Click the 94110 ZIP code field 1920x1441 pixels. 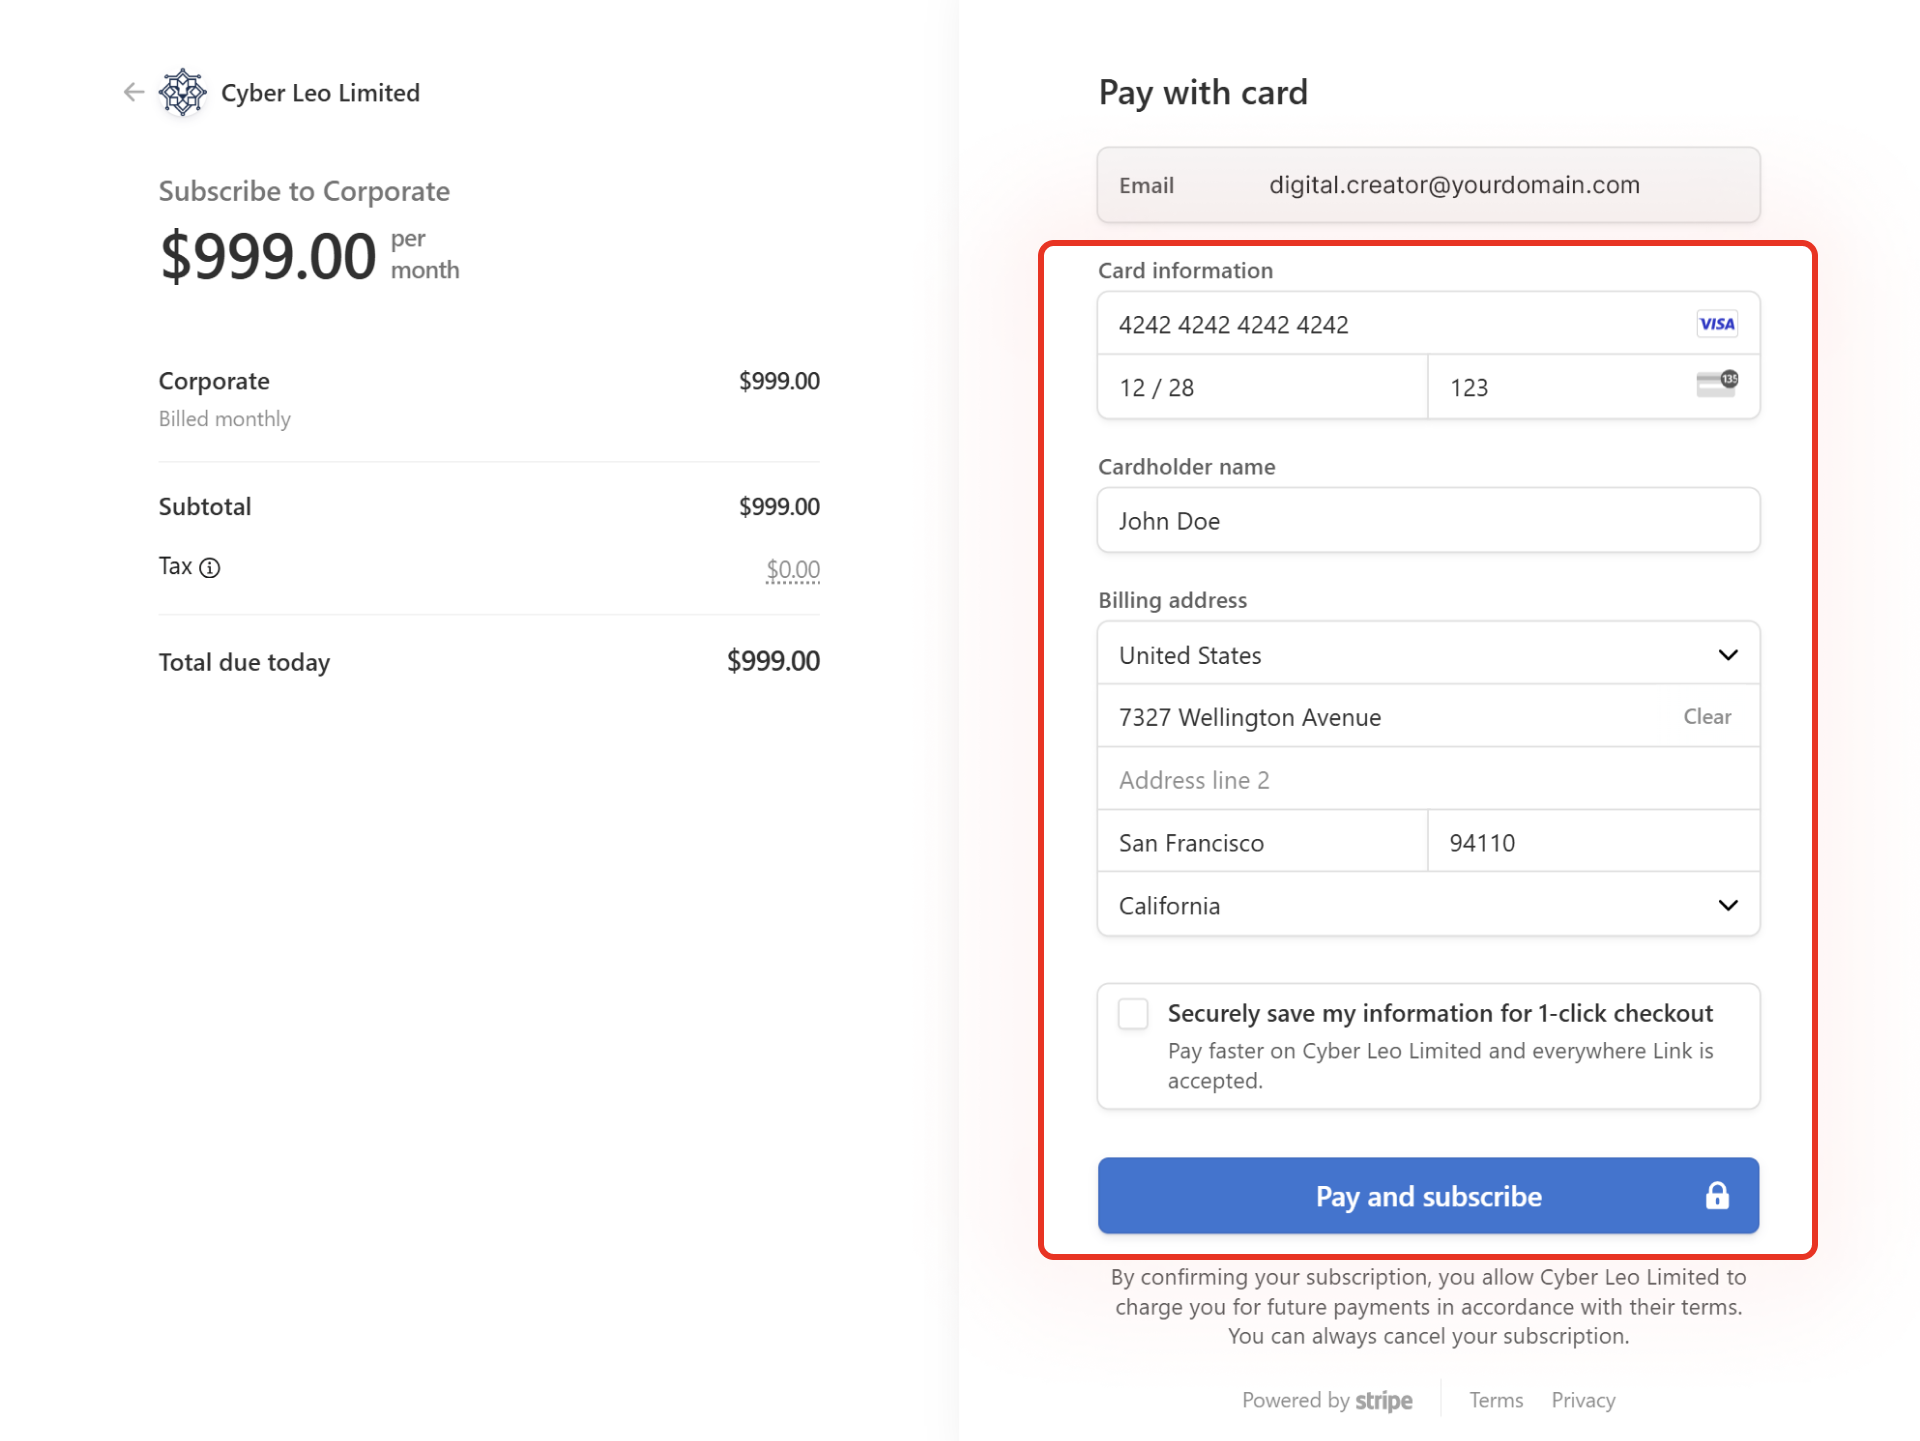1590,843
